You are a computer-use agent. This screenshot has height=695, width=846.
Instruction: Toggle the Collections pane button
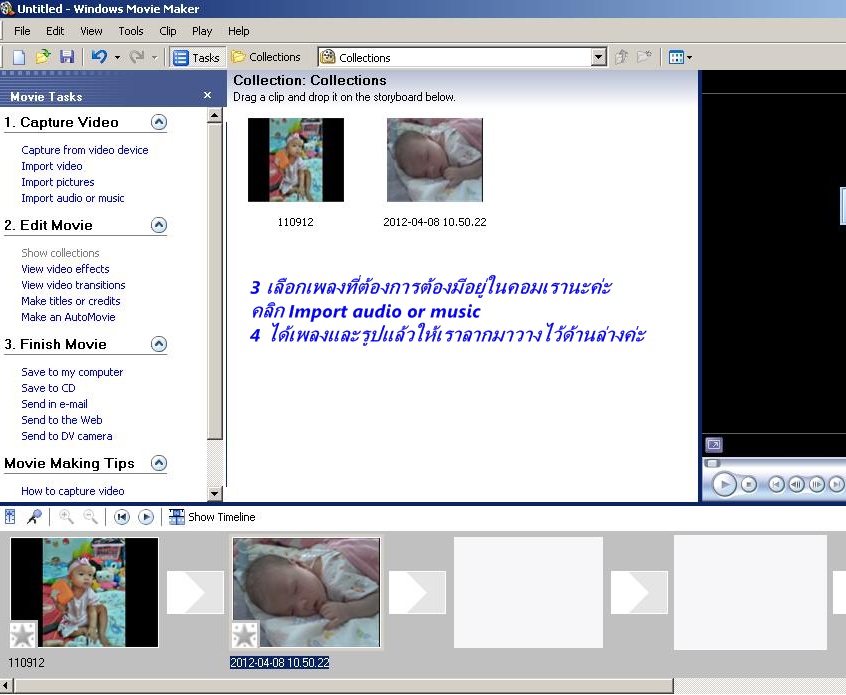(265, 57)
